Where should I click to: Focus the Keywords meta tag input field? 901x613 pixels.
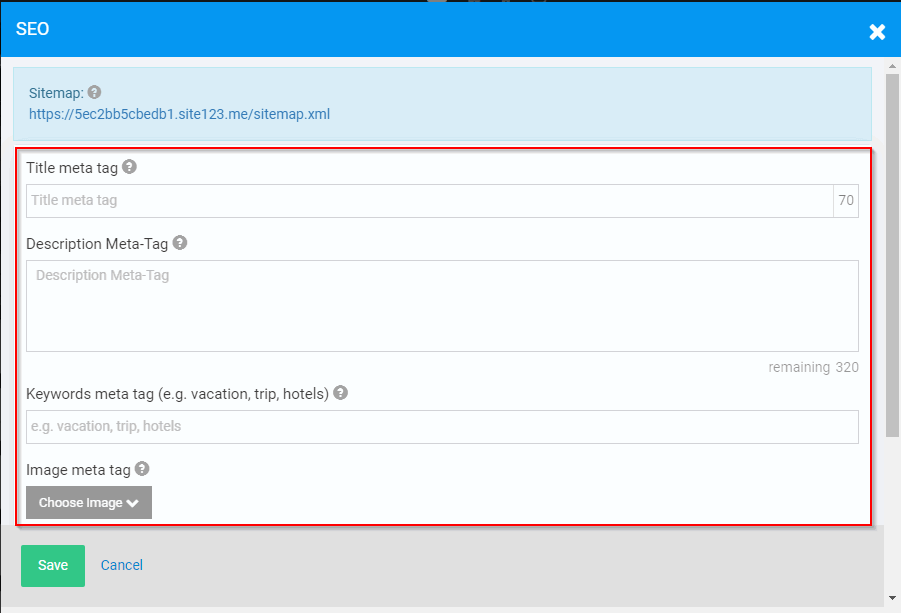point(442,427)
